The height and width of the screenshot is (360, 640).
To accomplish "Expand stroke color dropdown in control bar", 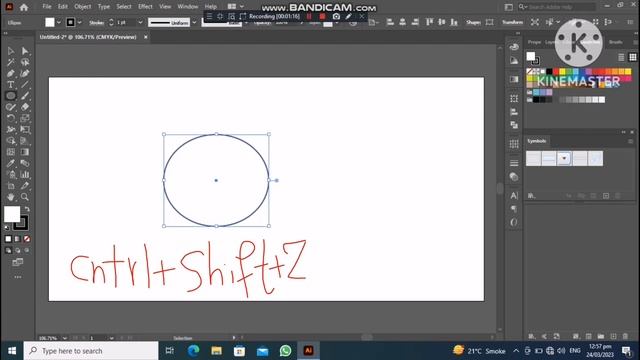I will point(80,22).
